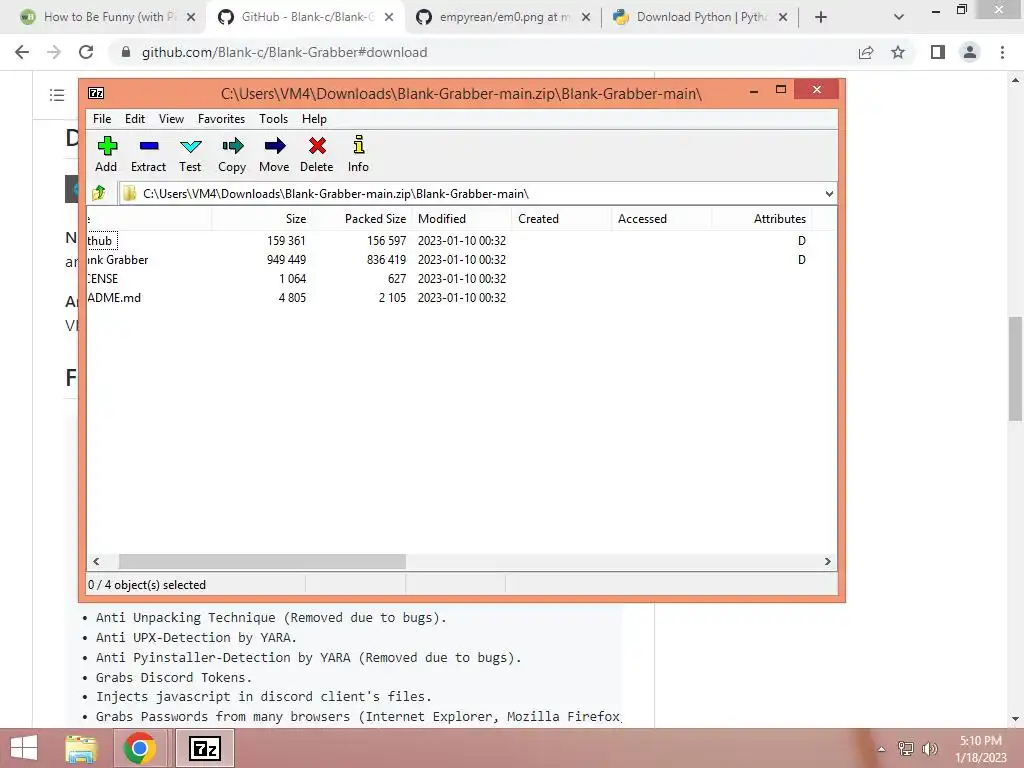Switch to the empyrean/em0.png tab
Viewport: 1024px width, 768px height.
point(504,17)
